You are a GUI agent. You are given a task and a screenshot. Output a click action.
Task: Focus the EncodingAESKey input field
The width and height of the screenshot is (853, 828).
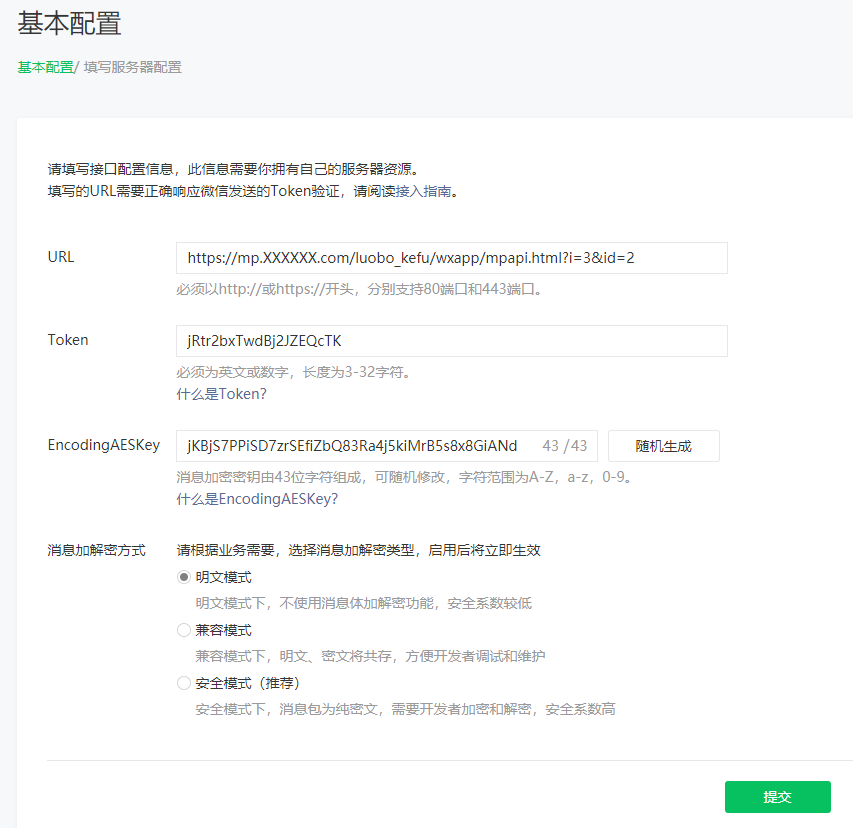(x=387, y=446)
